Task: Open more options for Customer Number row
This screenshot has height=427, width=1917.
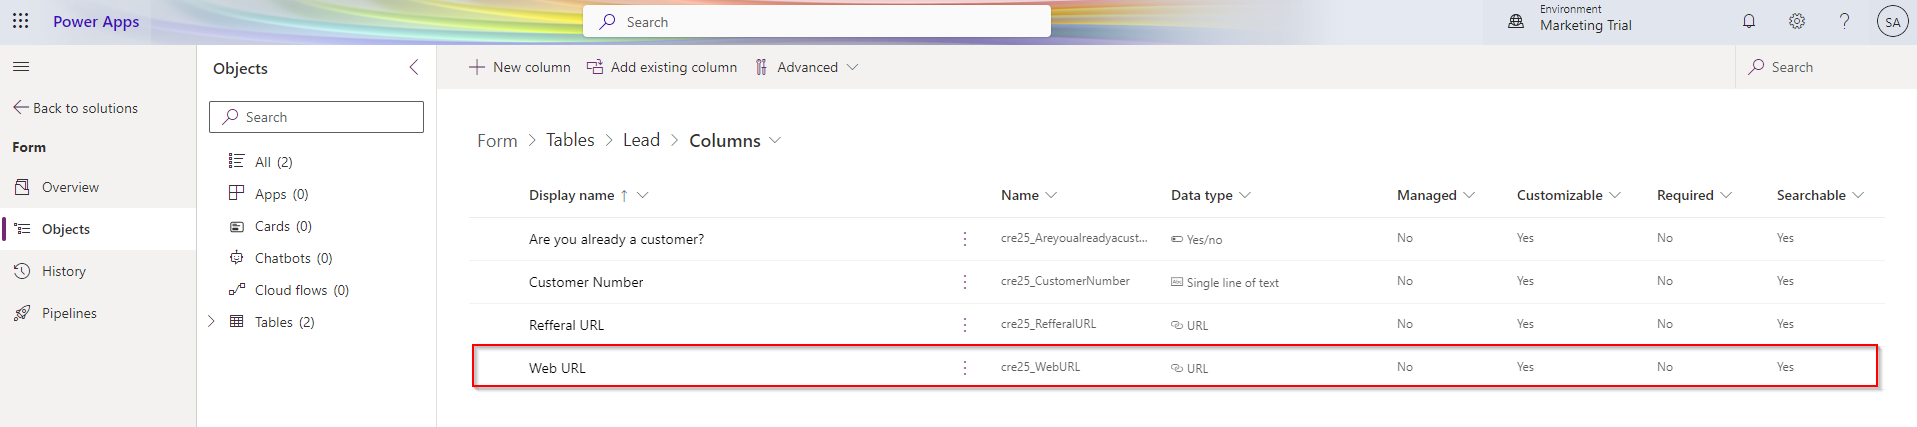Action: coord(964,282)
